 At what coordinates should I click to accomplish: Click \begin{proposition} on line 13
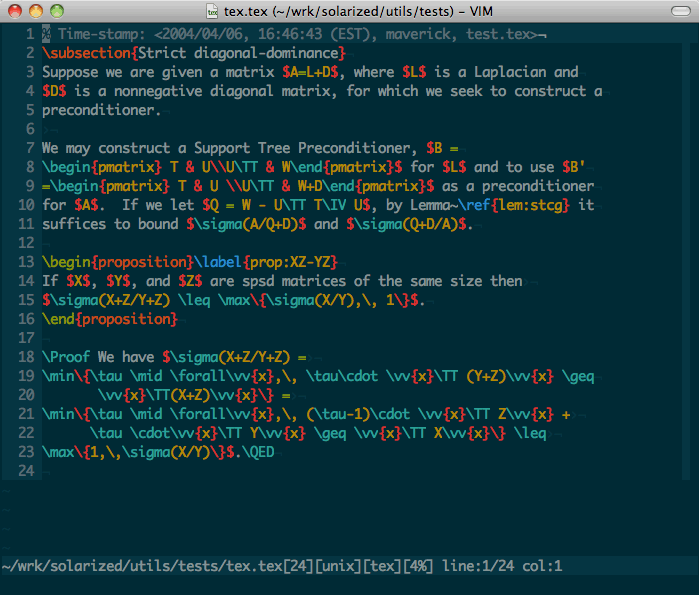coord(110,262)
